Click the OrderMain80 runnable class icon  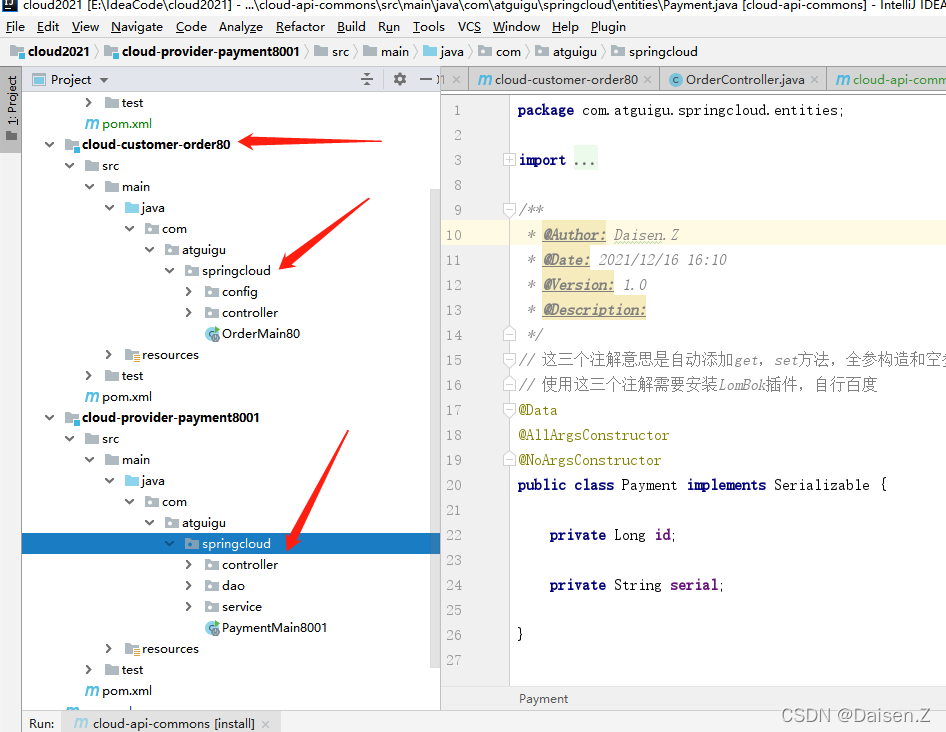pos(212,334)
